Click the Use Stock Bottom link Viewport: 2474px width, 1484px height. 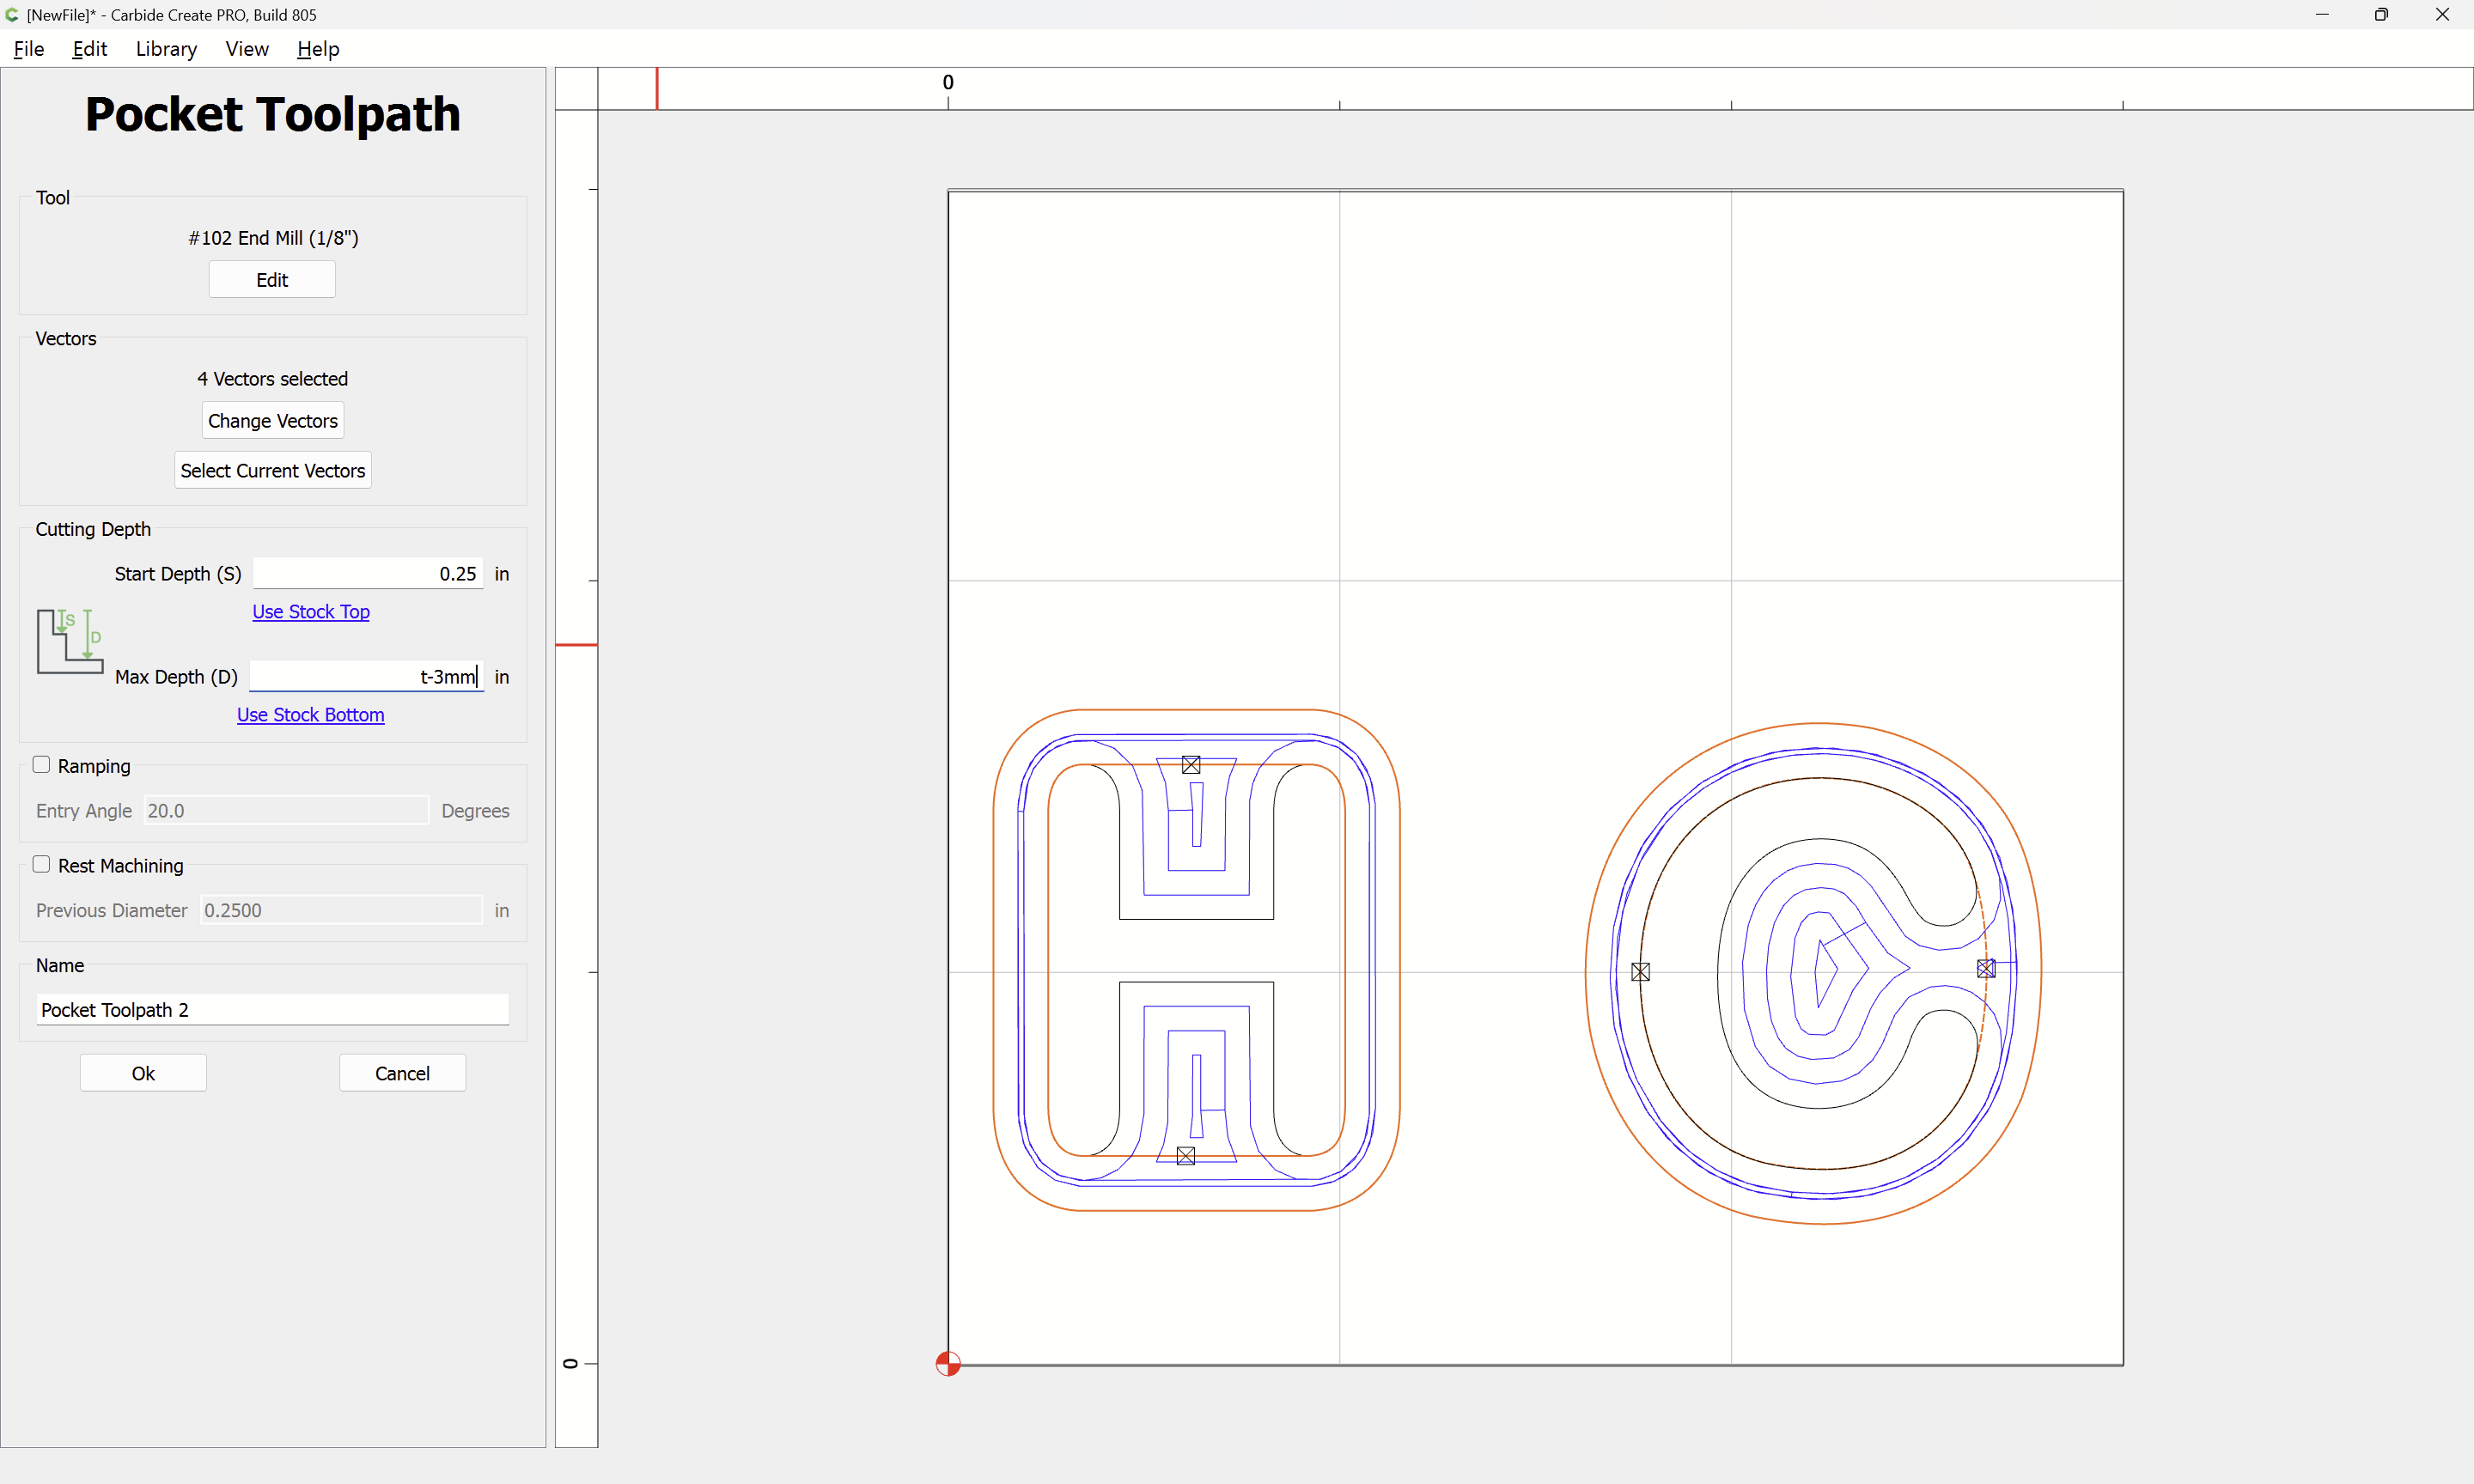click(311, 715)
